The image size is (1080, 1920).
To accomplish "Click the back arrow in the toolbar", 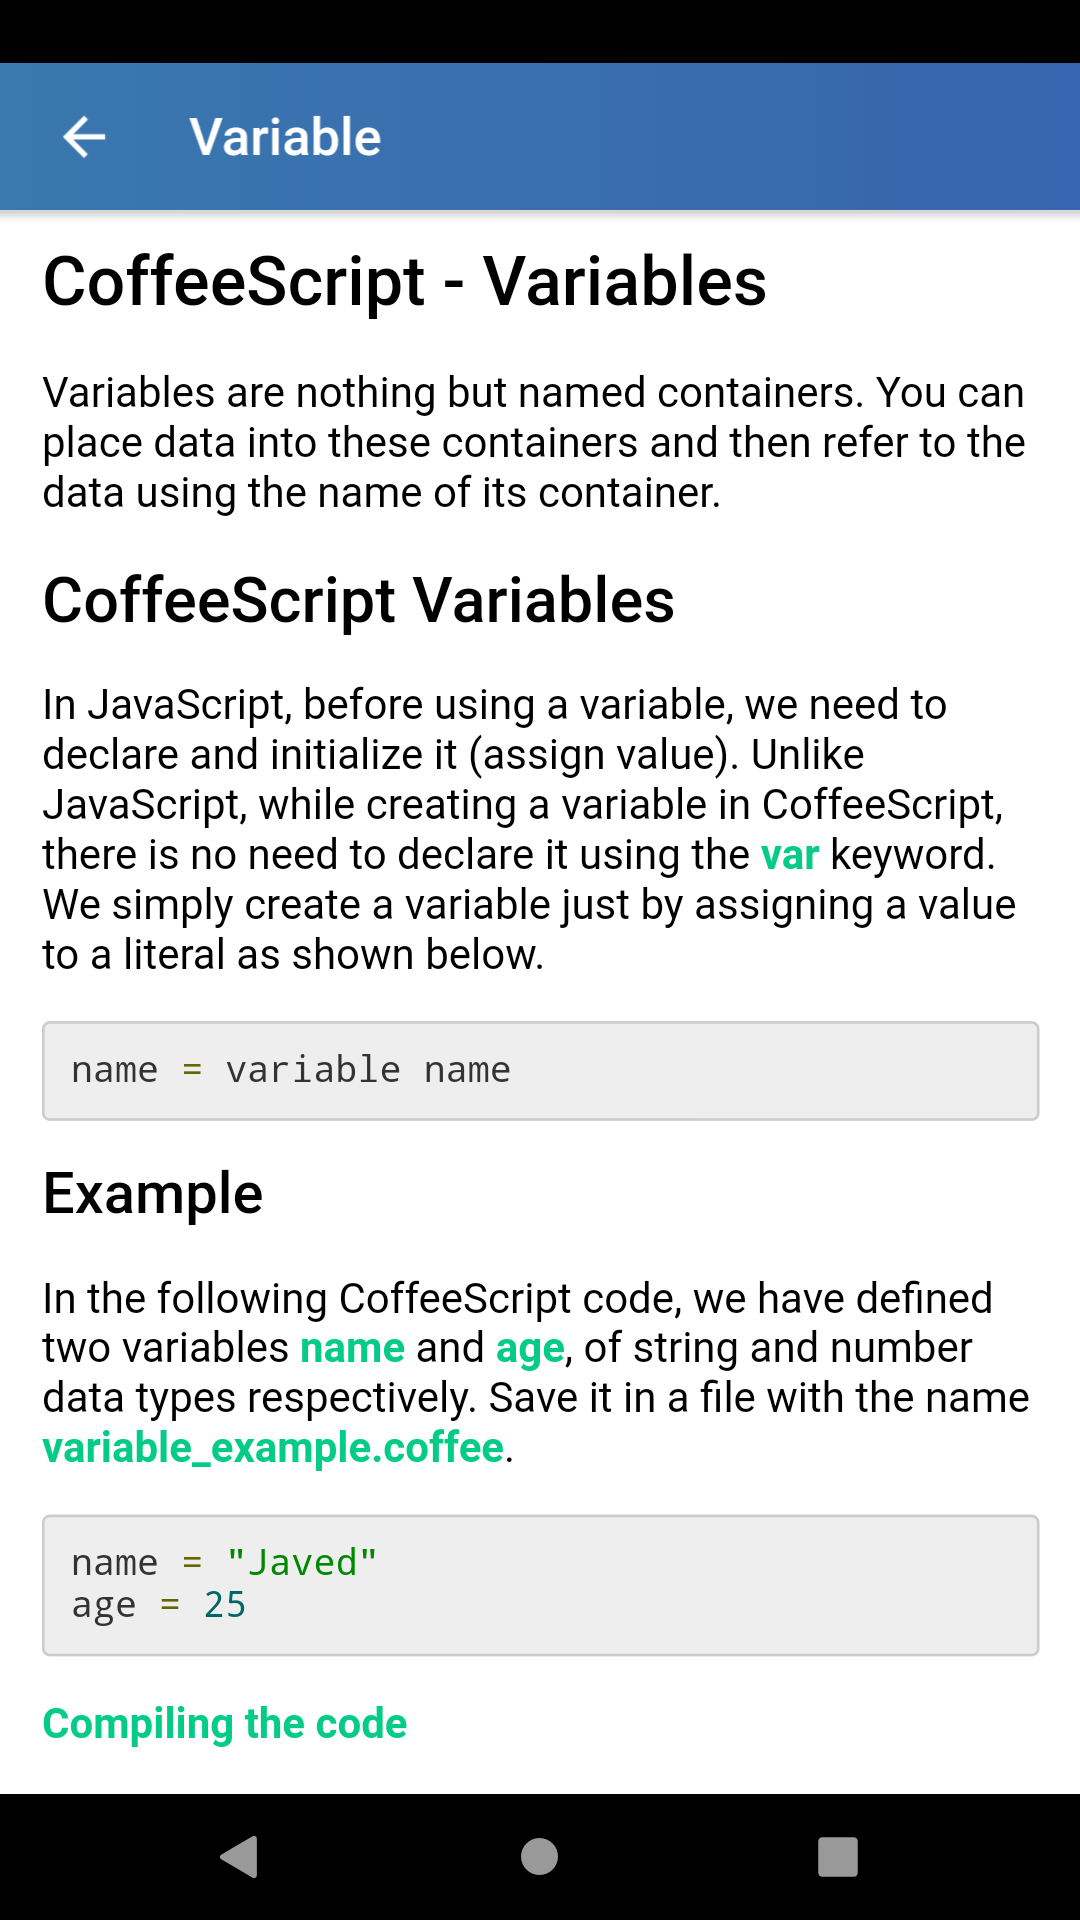I will coord(83,136).
